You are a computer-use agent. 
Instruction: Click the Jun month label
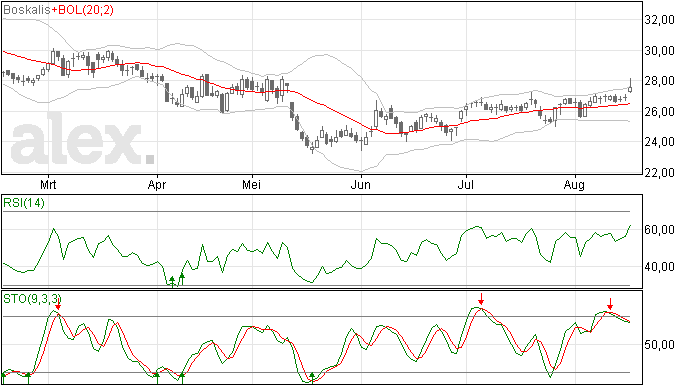click(x=360, y=184)
